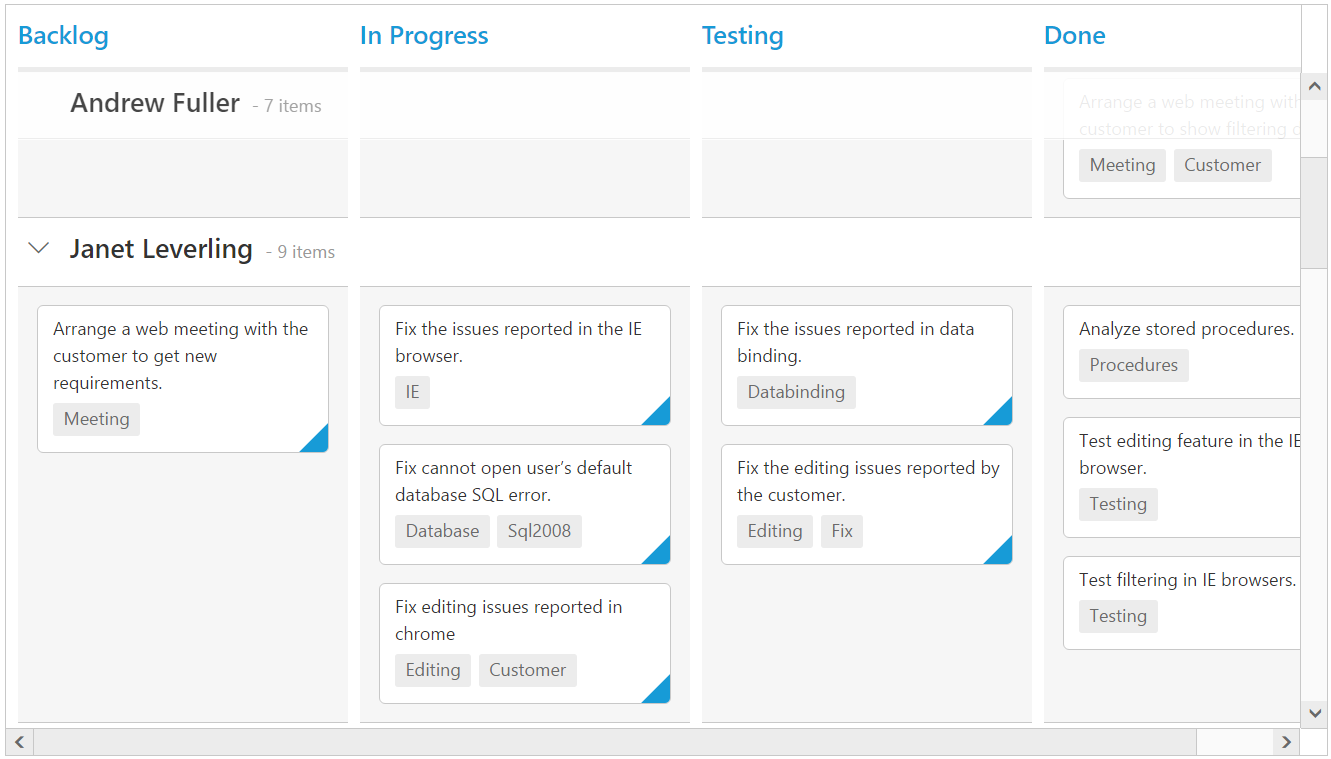Click blue corner marker on customer editing card

[1002, 554]
